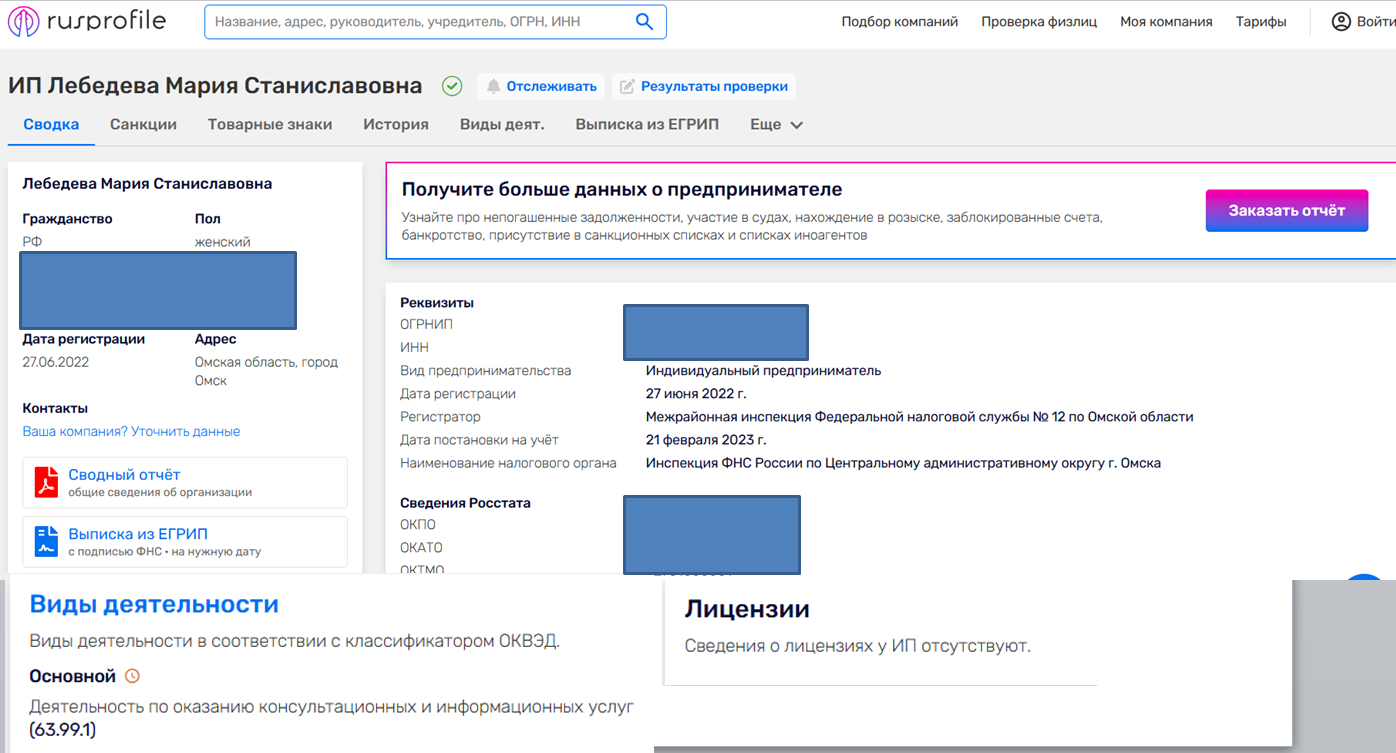Switch to the Сводка tab
Screen dimensions: 1396x753
[51, 125]
